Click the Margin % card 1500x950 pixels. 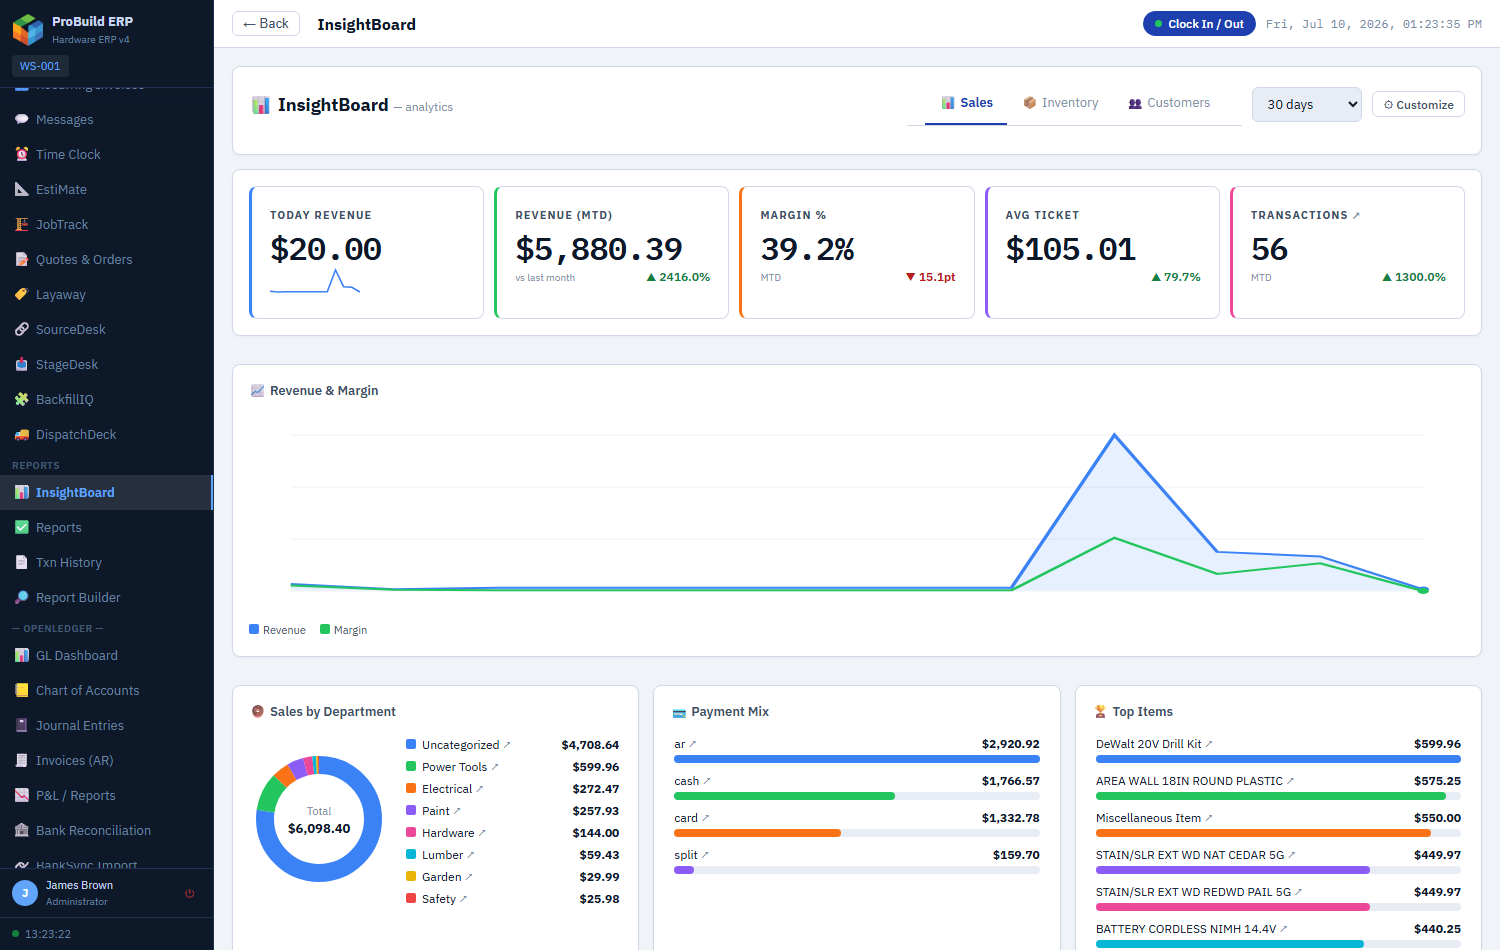click(857, 252)
